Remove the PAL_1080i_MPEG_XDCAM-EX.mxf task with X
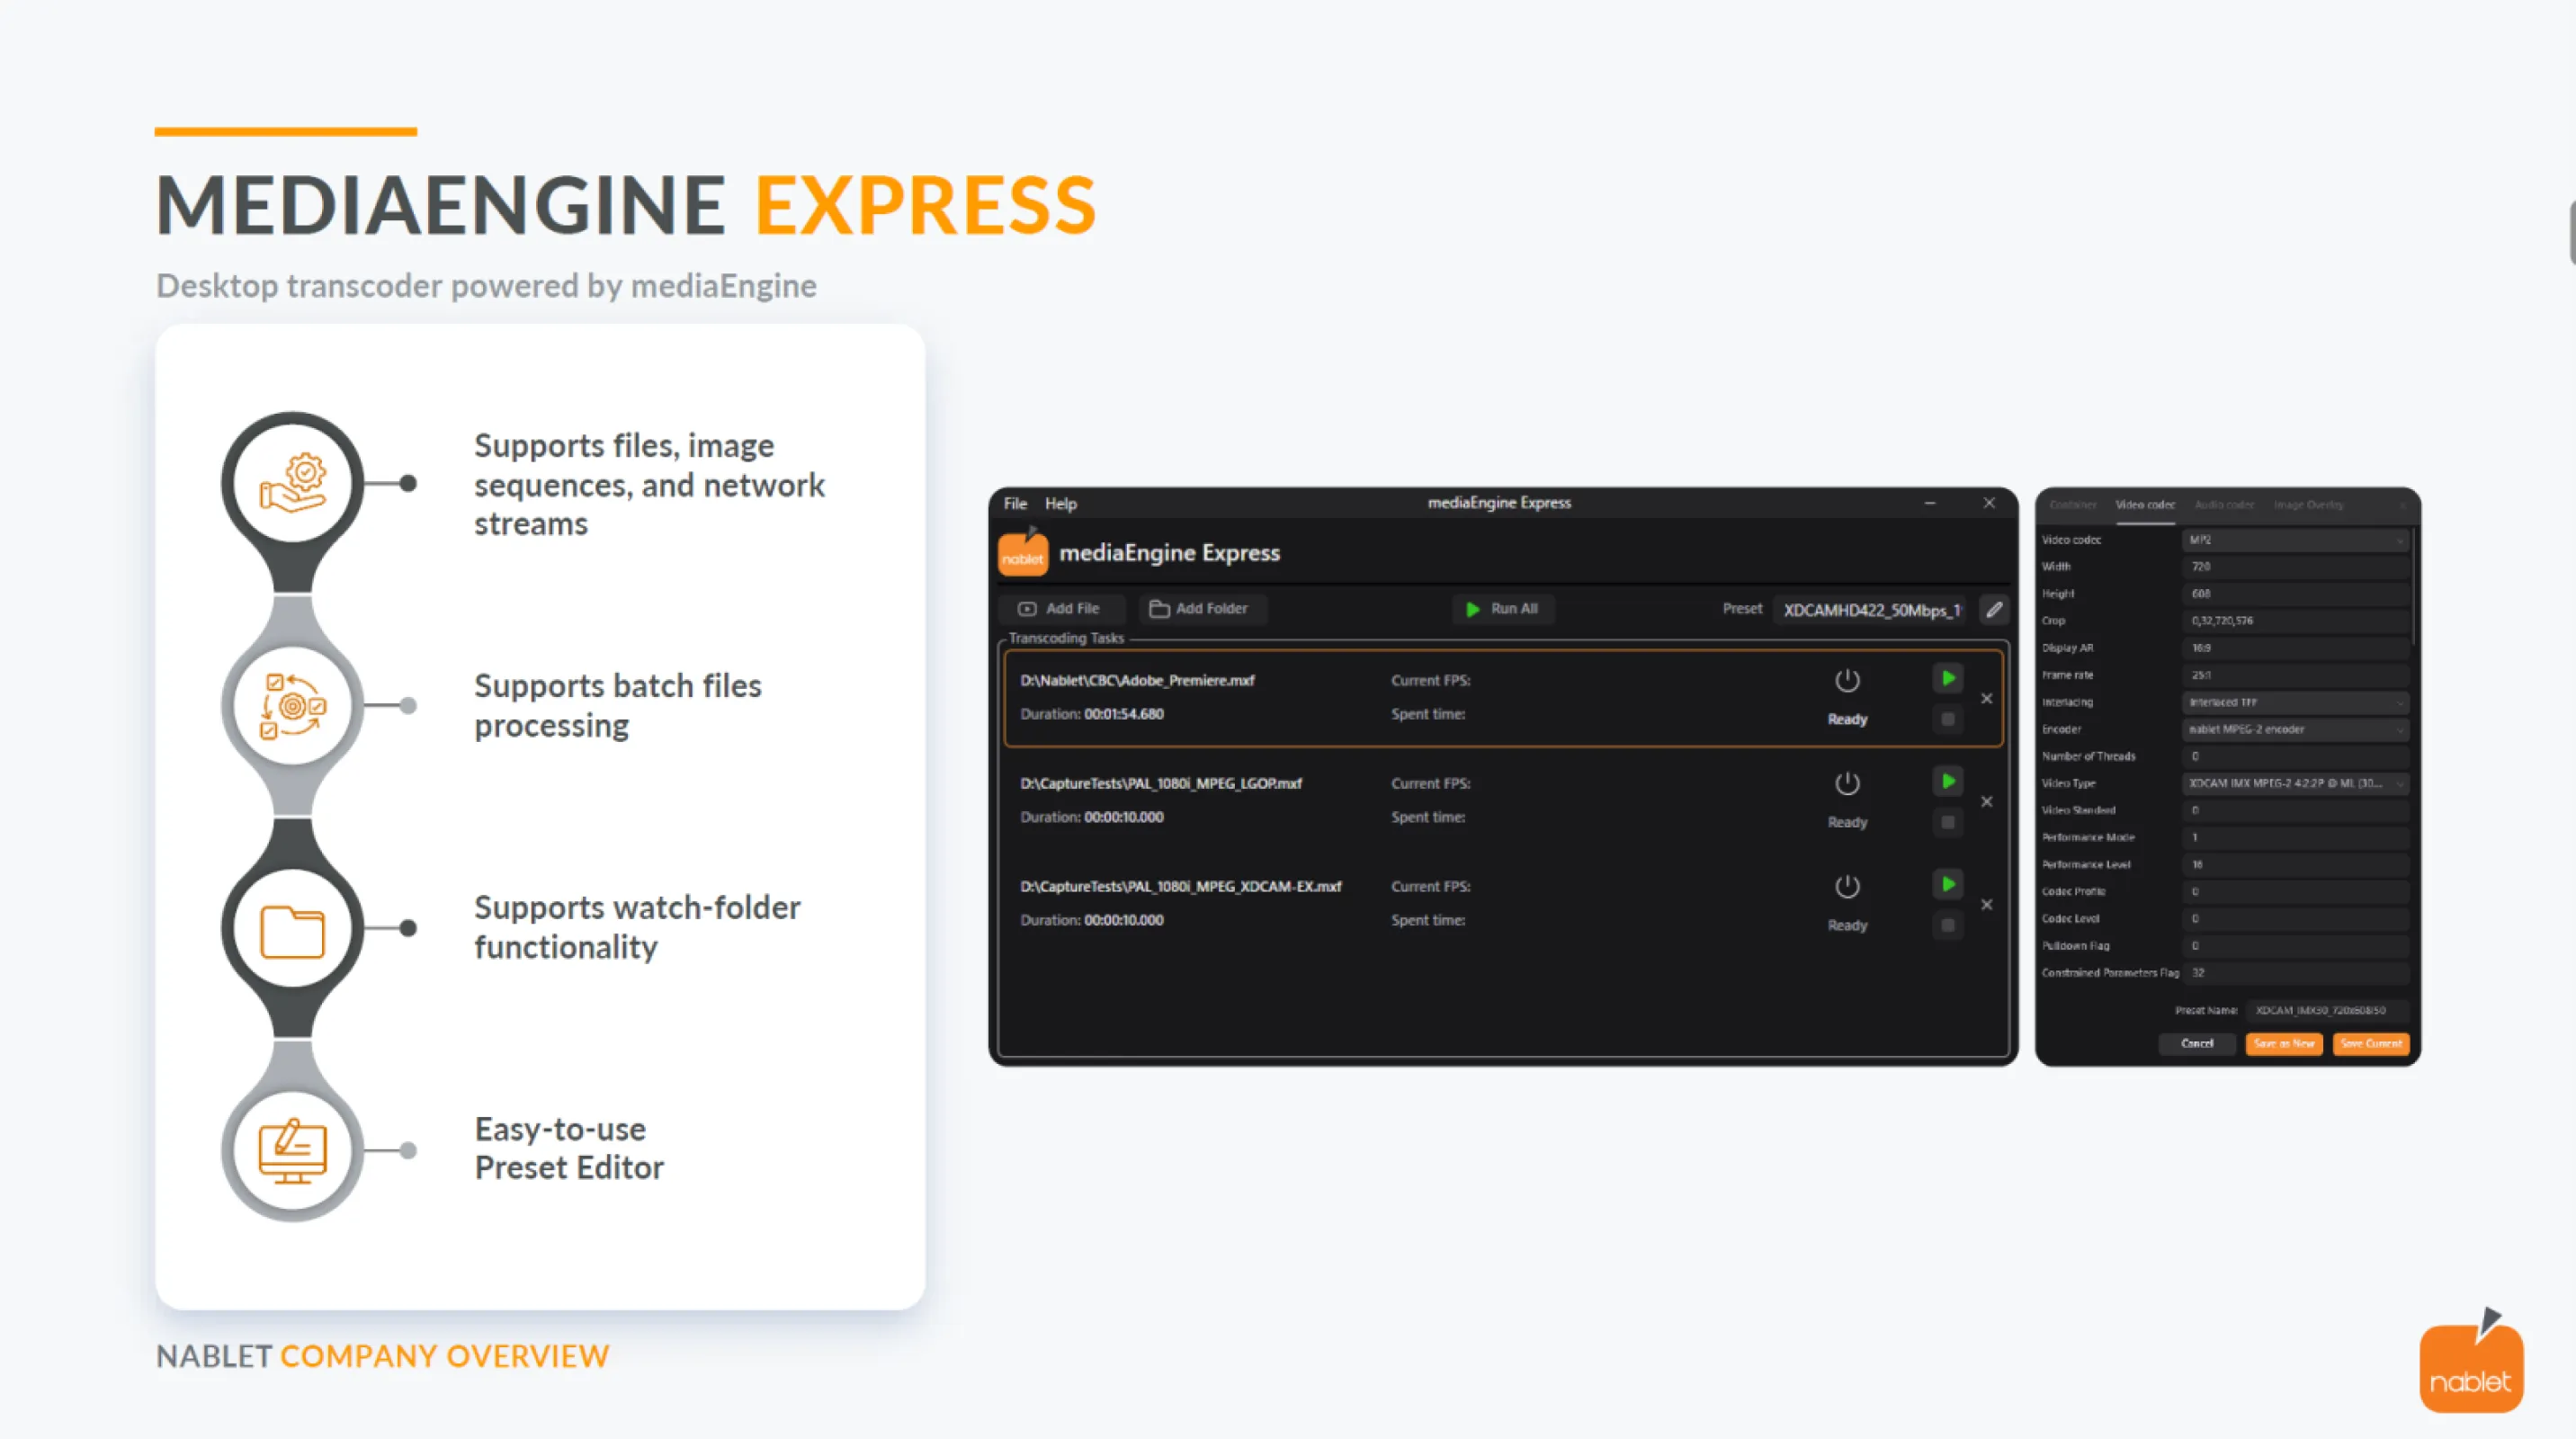The height and width of the screenshot is (1439, 2576). tap(1986, 904)
